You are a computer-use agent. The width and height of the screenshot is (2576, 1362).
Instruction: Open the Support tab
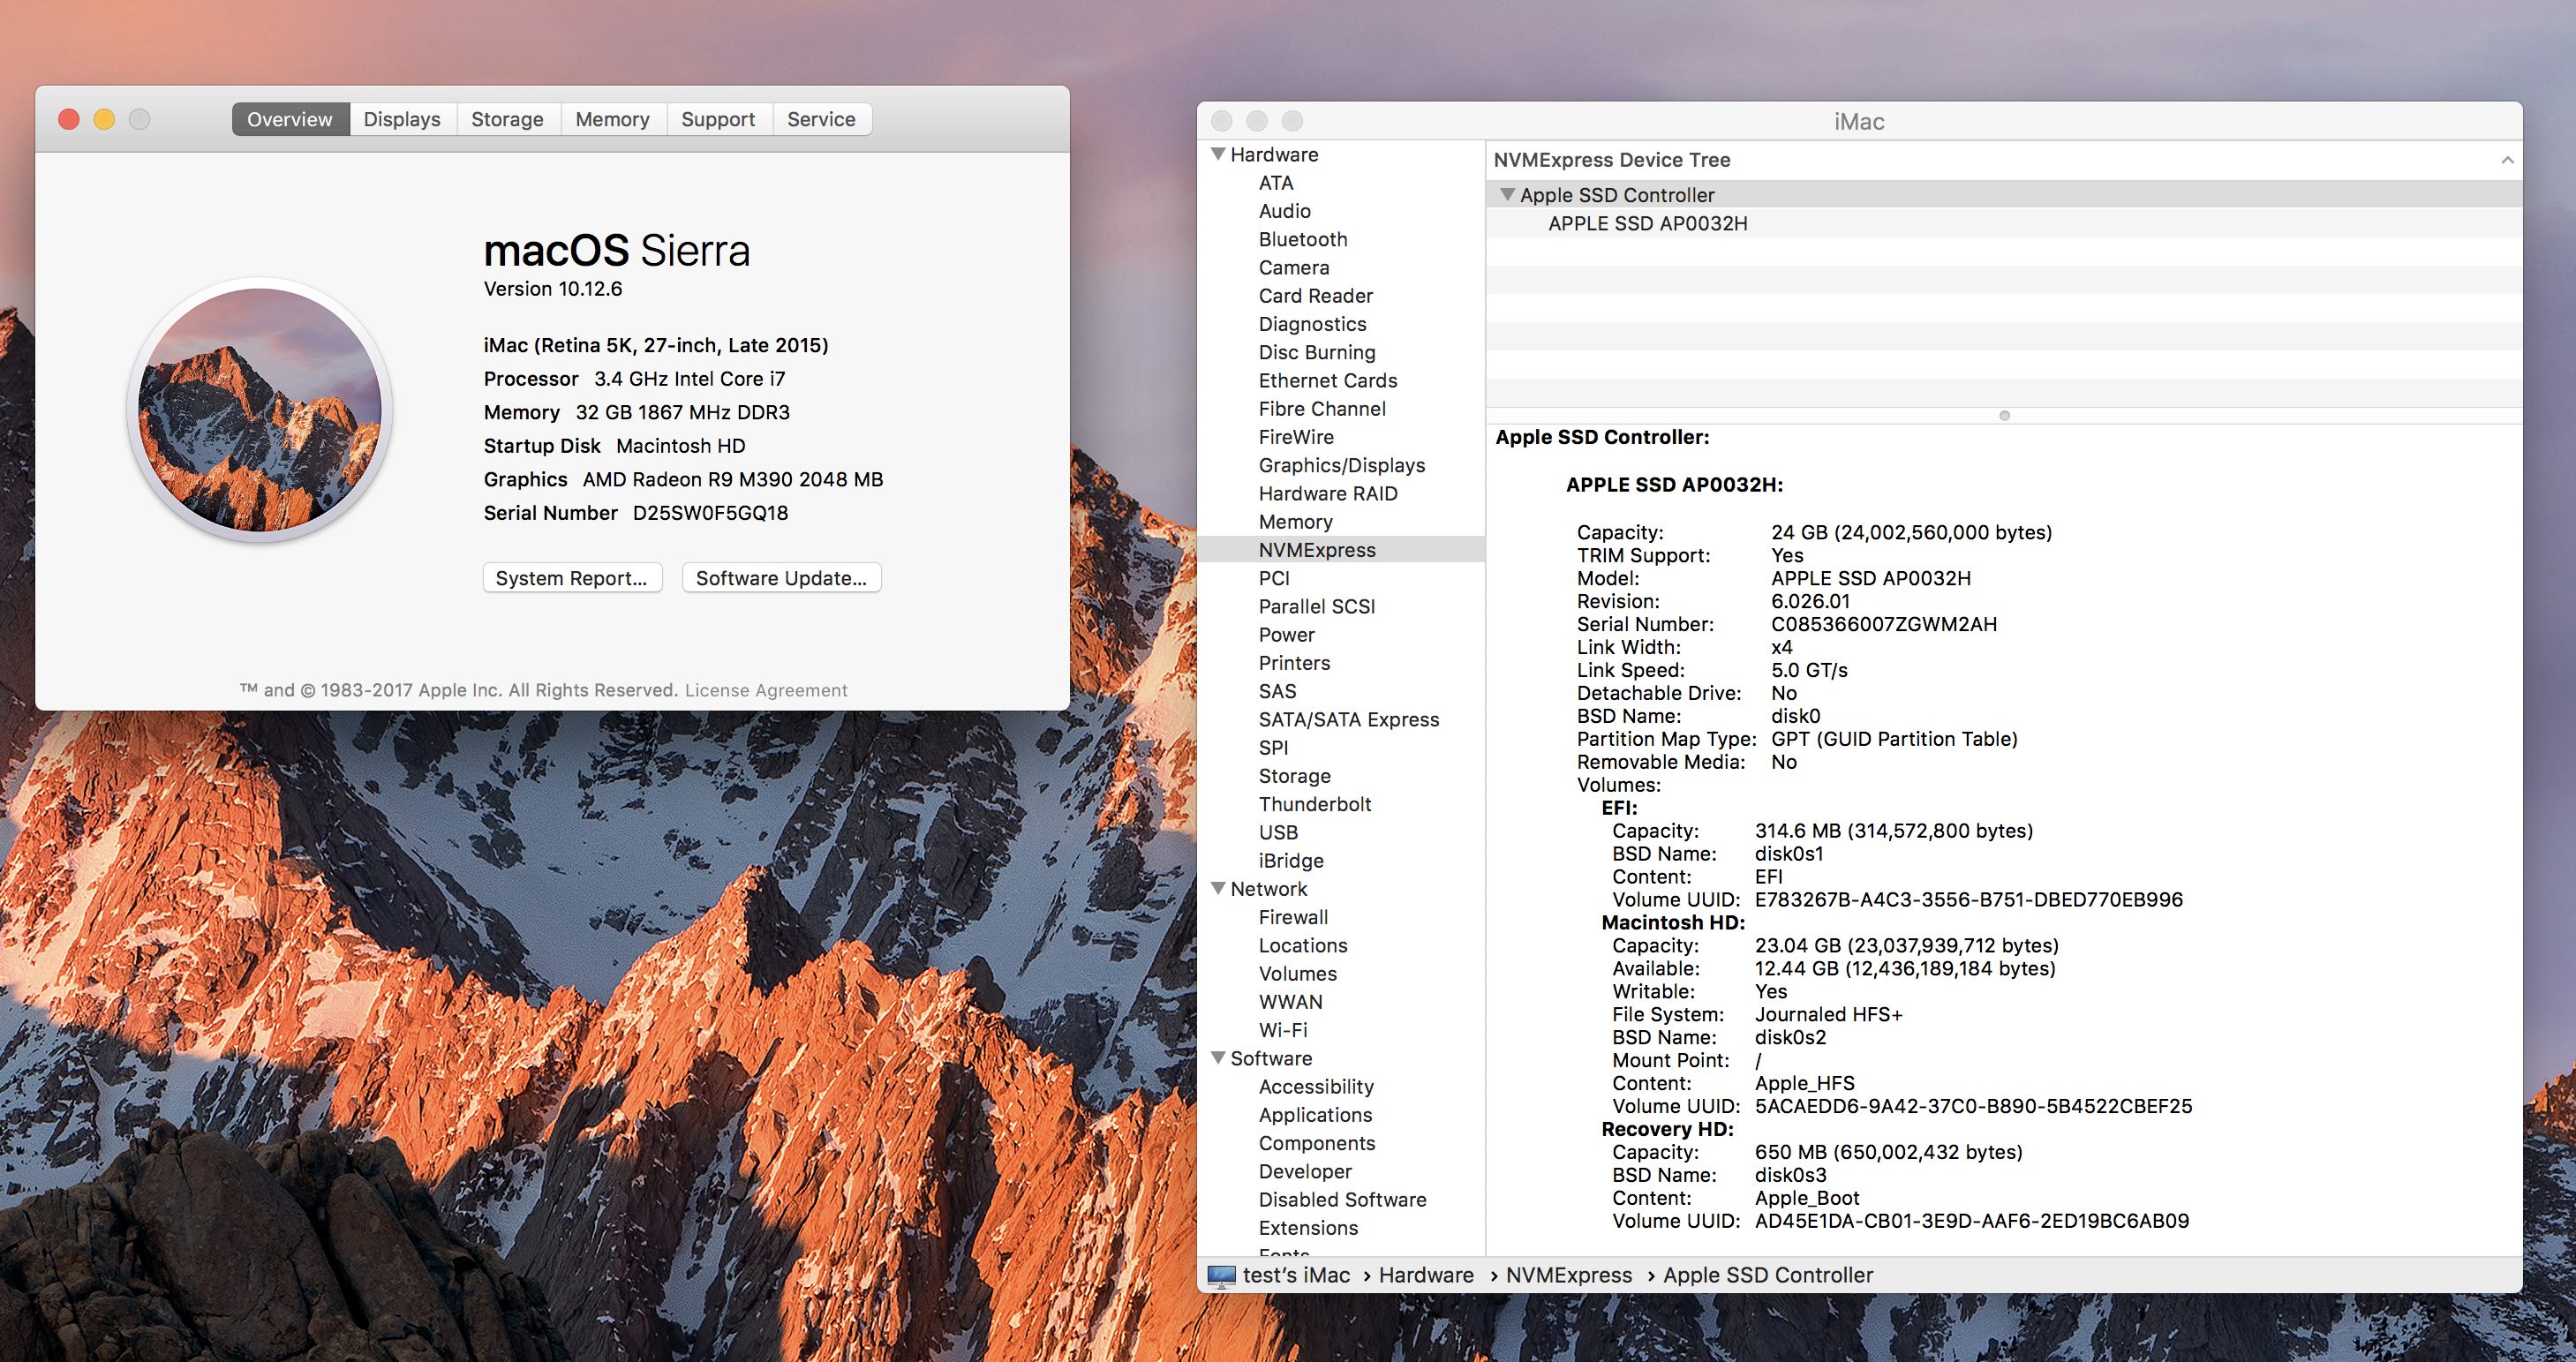coord(718,119)
